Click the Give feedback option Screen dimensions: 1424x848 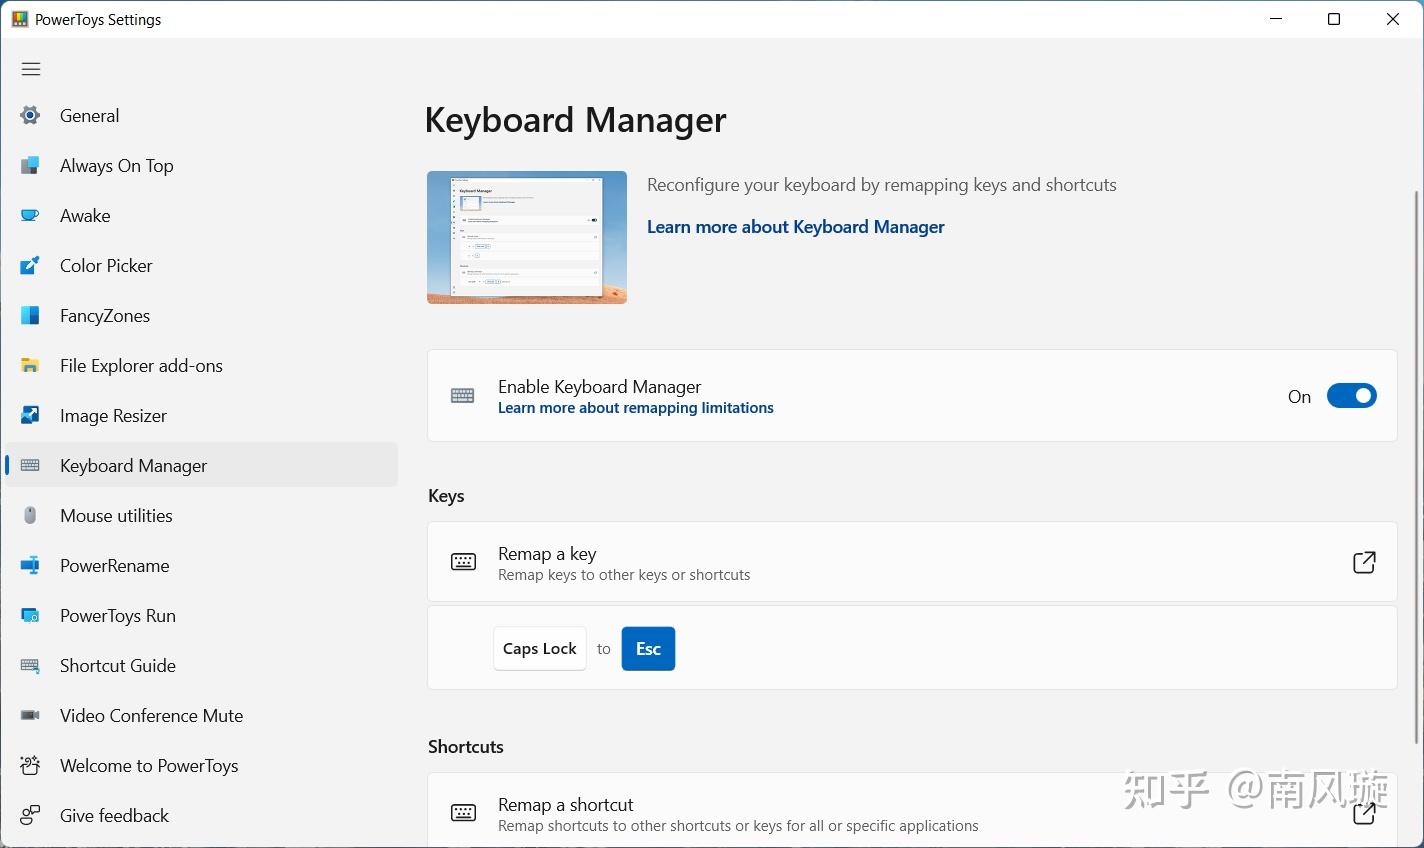pyautogui.click(x=114, y=816)
